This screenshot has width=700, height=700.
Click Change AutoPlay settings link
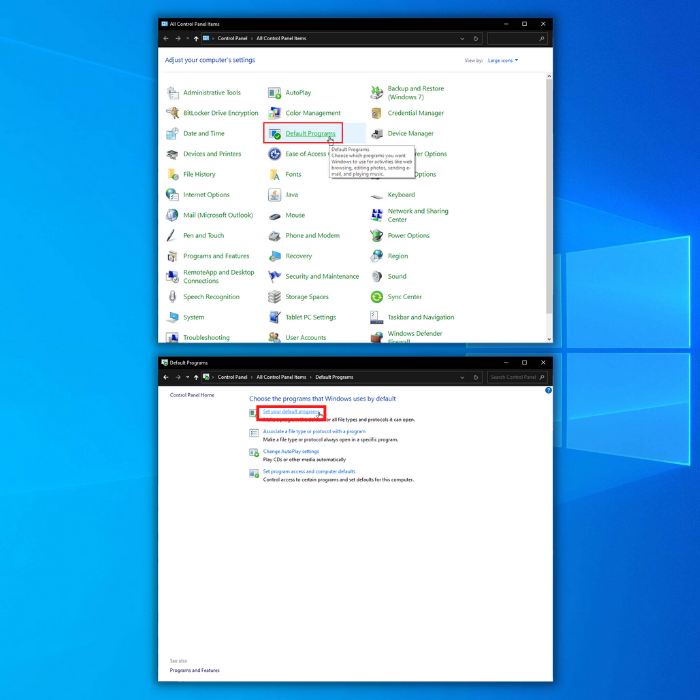pos(291,452)
